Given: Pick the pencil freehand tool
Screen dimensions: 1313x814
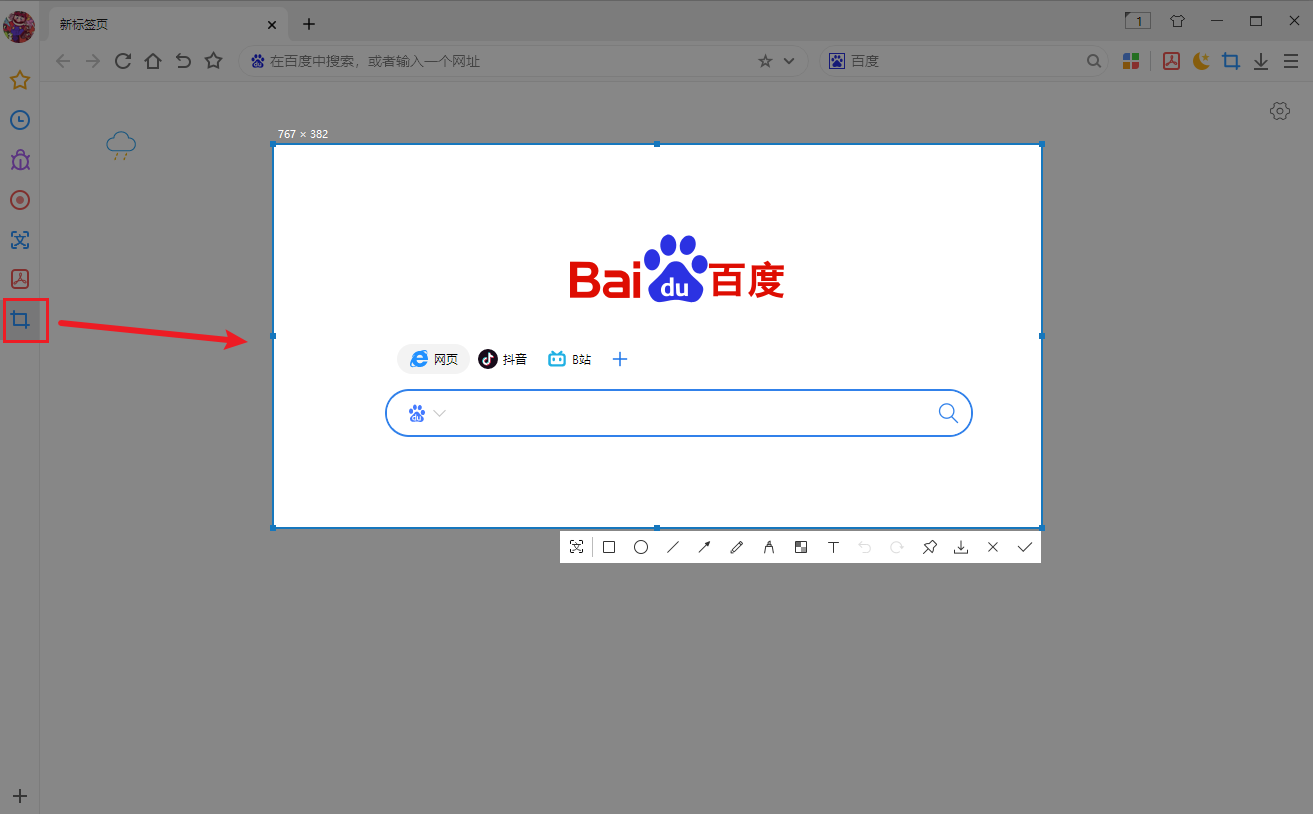Looking at the screenshot, I should tap(737, 547).
